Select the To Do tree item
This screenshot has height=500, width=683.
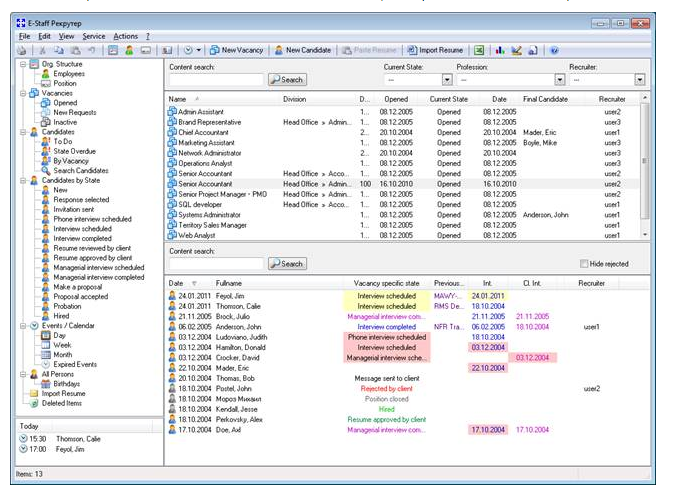click(x=63, y=142)
